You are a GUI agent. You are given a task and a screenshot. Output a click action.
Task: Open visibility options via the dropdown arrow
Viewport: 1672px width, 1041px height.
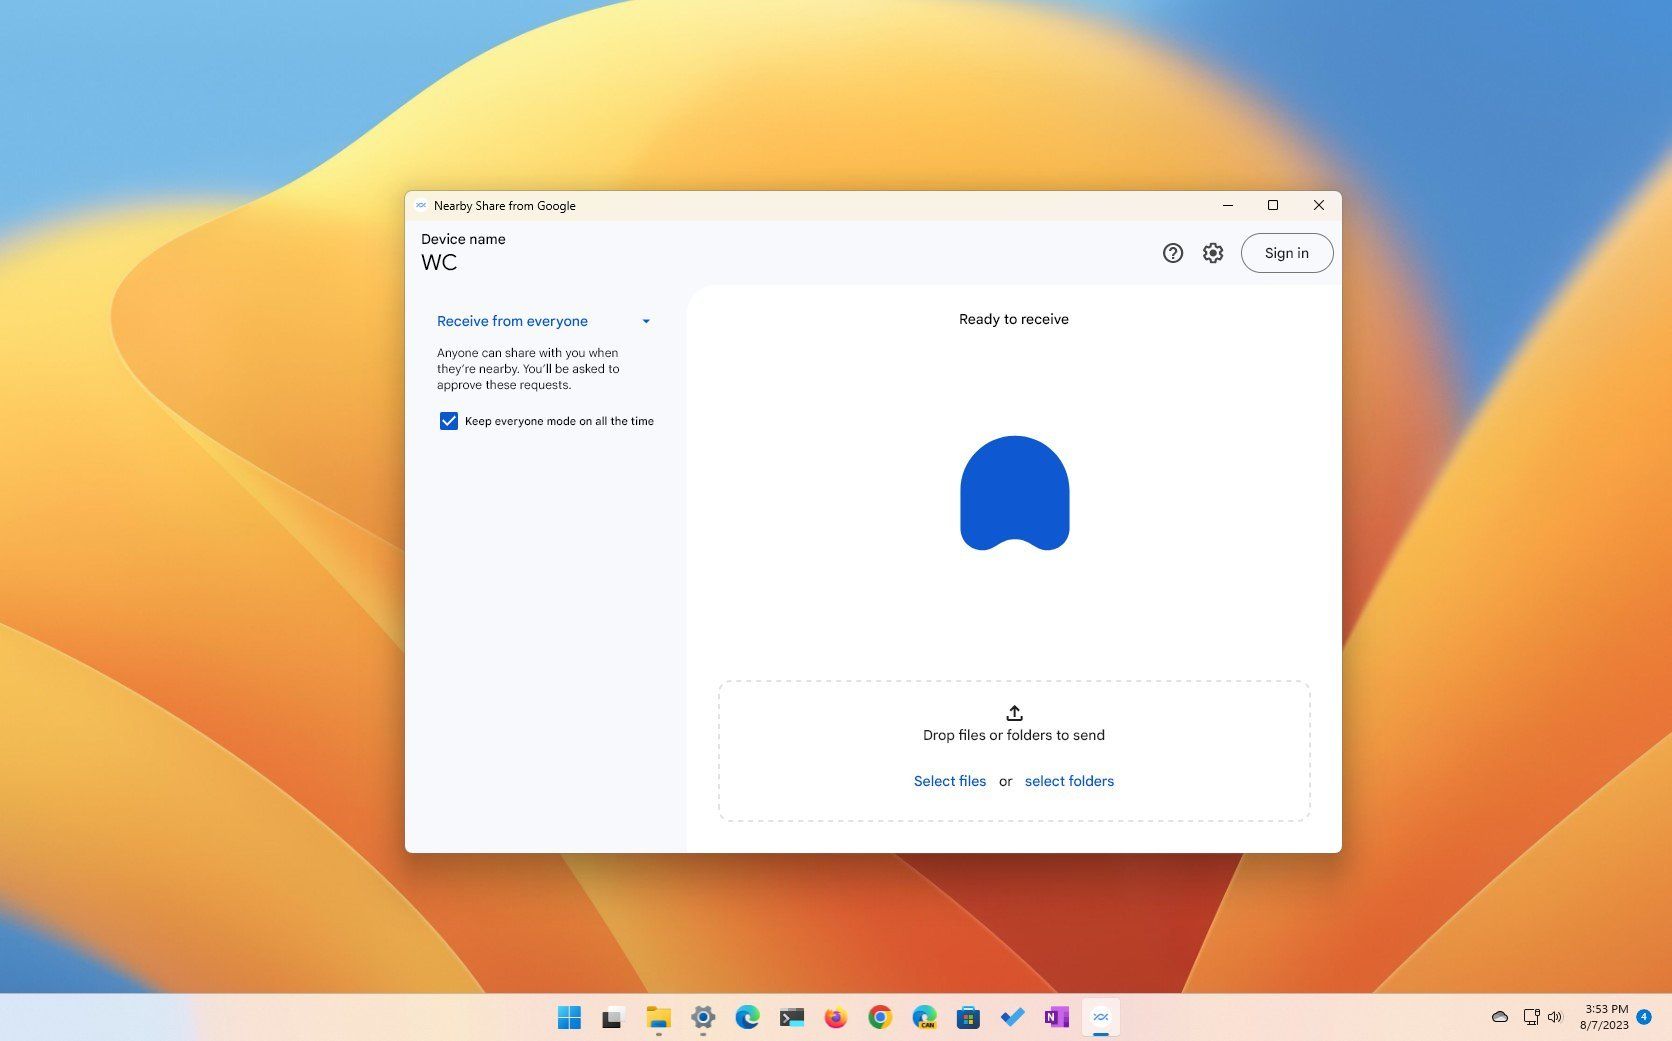pyautogui.click(x=646, y=321)
